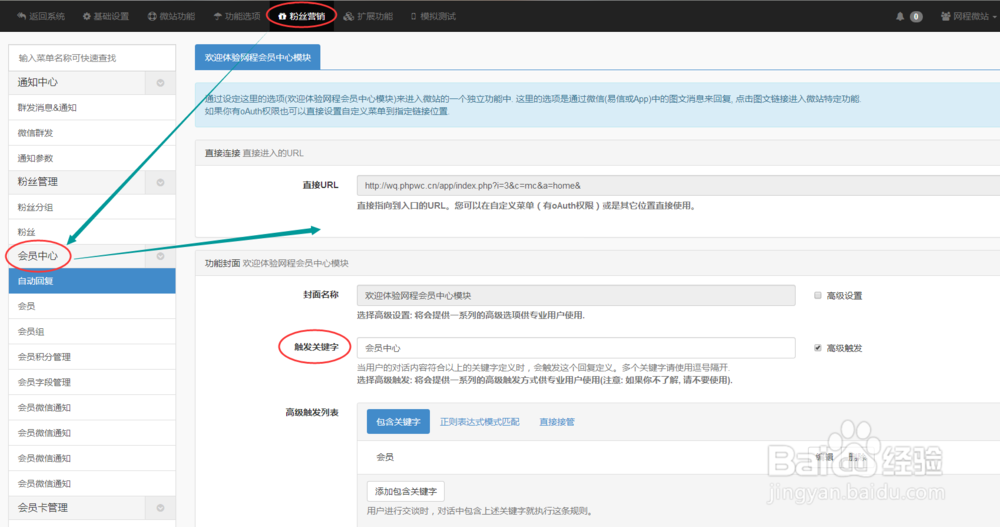
Task: Open the 网程微站 account dropdown
Action: [x=968, y=17]
